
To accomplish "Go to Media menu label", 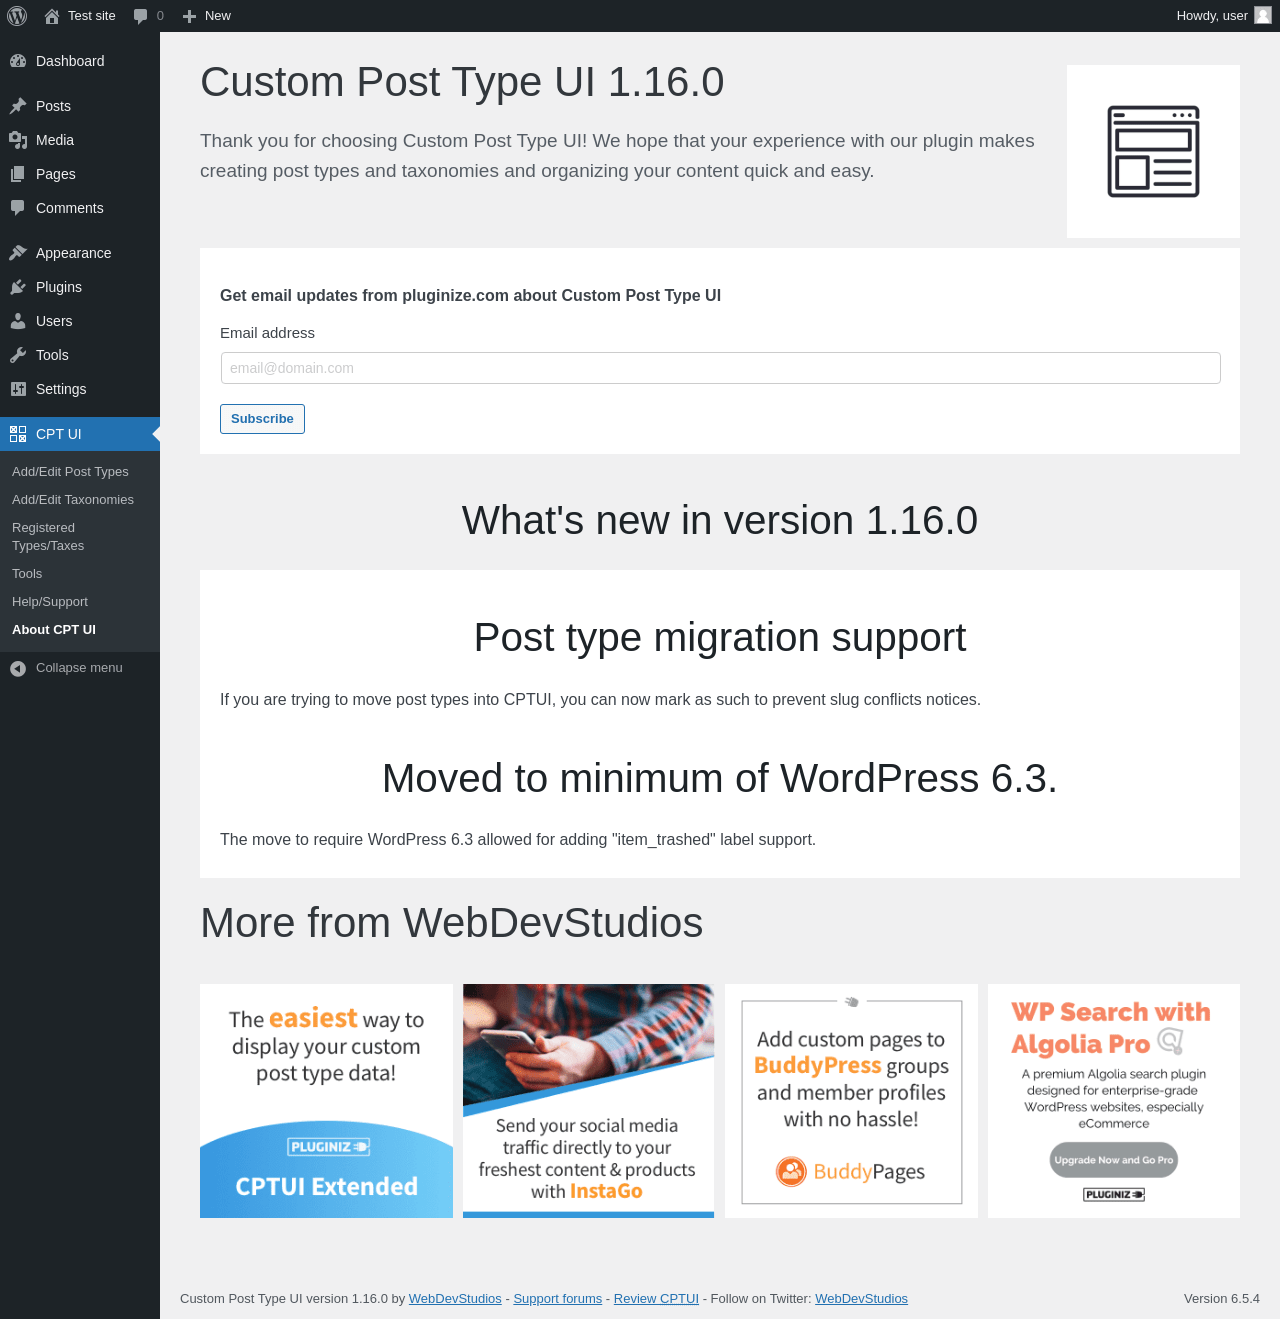I will [x=55, y=140].
